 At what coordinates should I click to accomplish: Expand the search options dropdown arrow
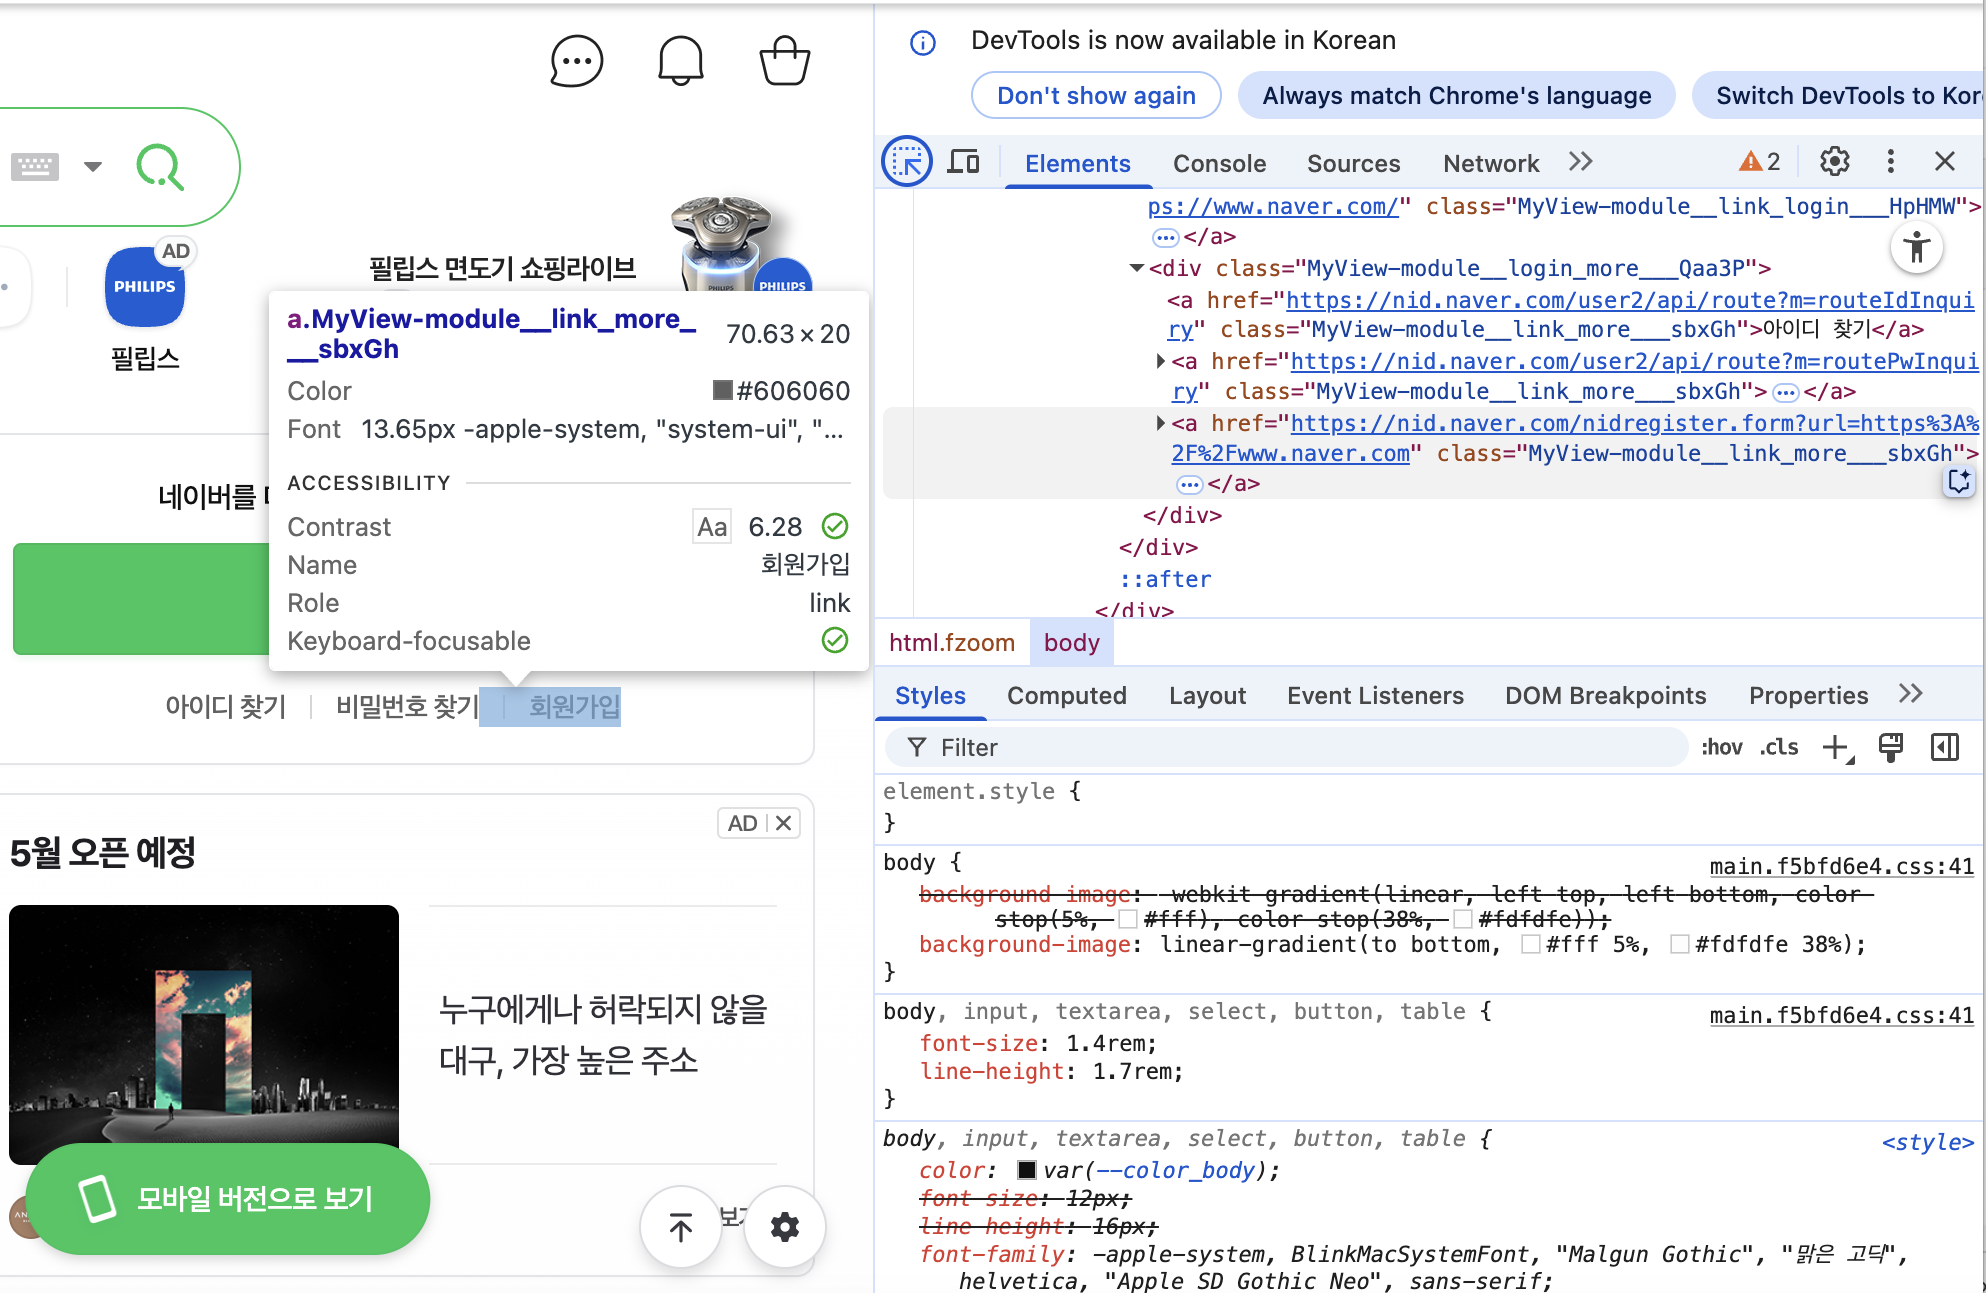point(93,166)
